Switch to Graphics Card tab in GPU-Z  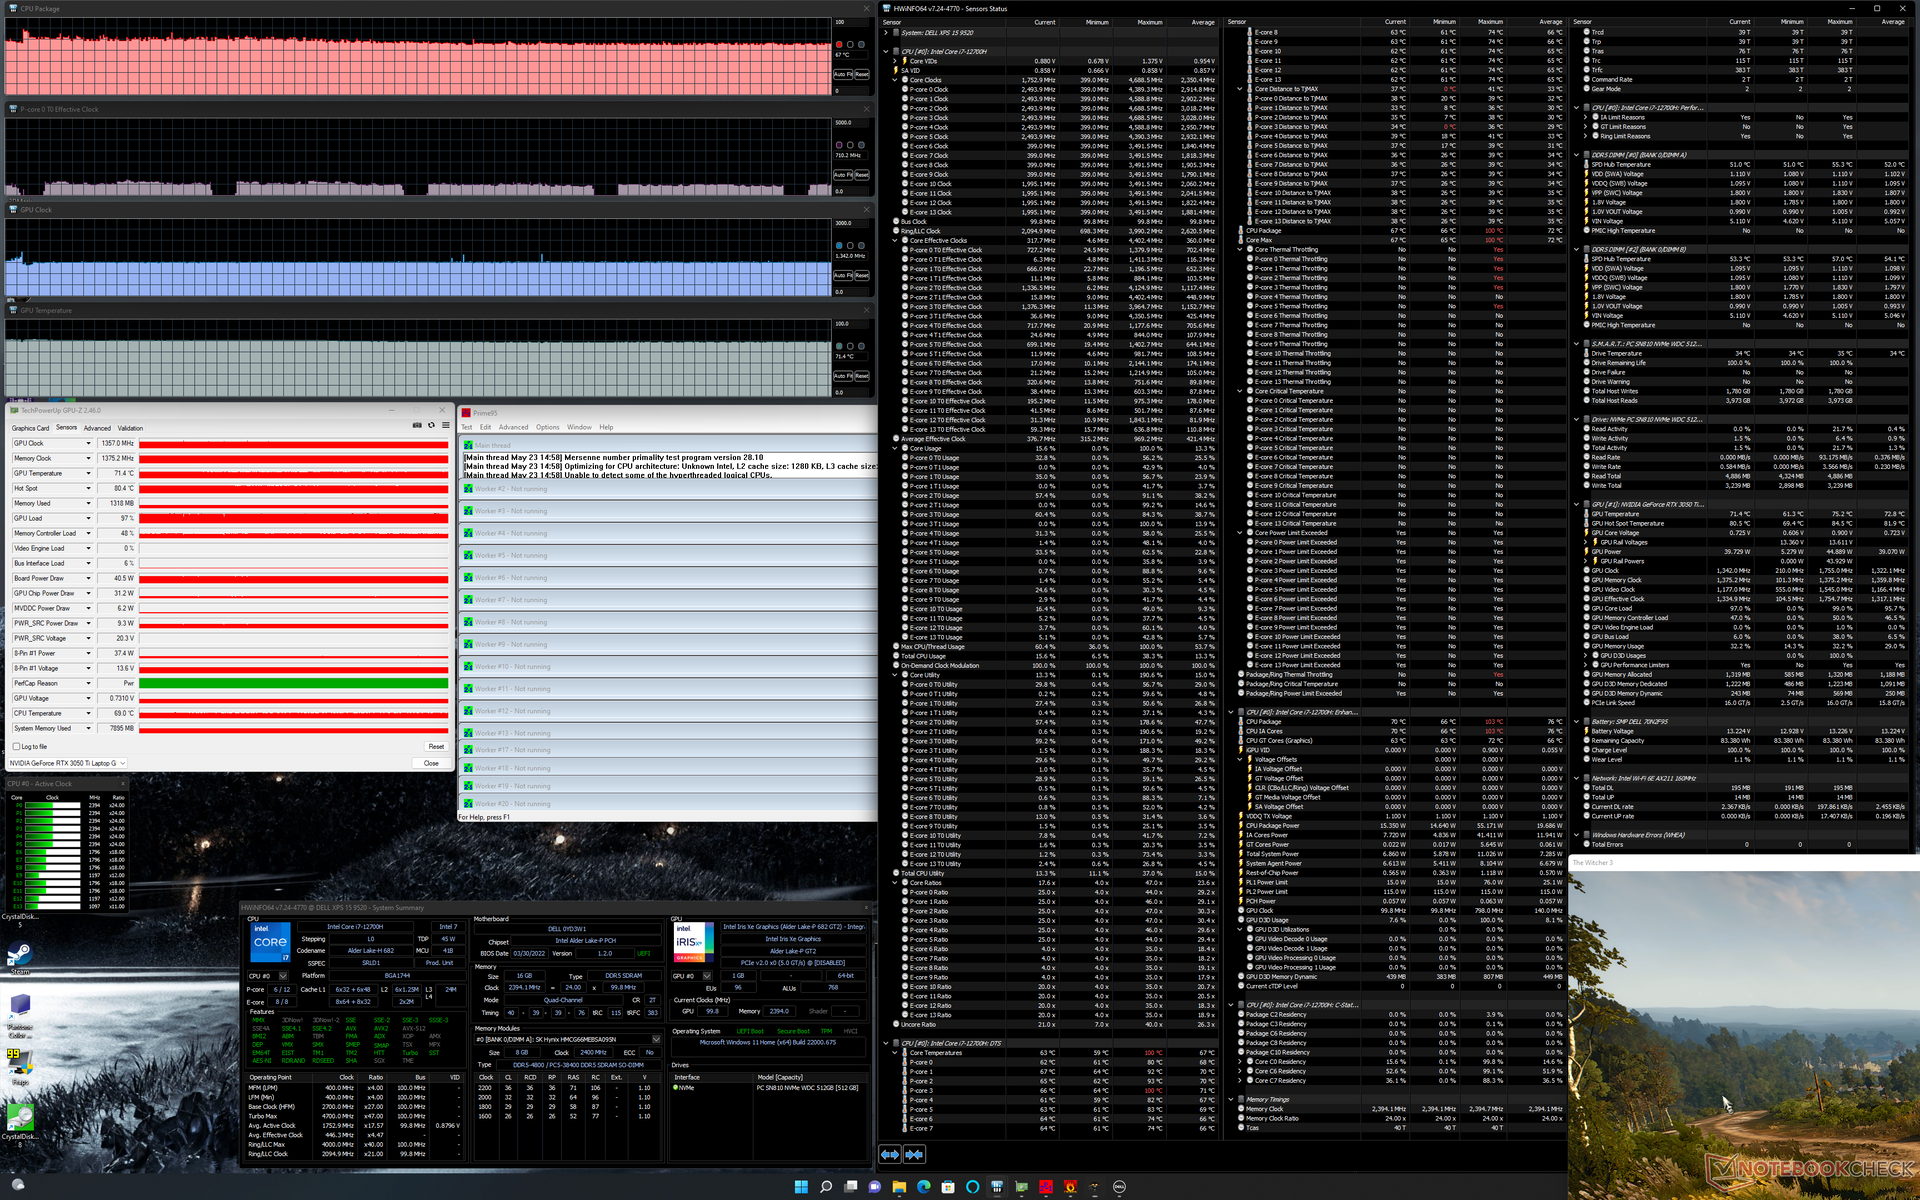click(30, 428)
